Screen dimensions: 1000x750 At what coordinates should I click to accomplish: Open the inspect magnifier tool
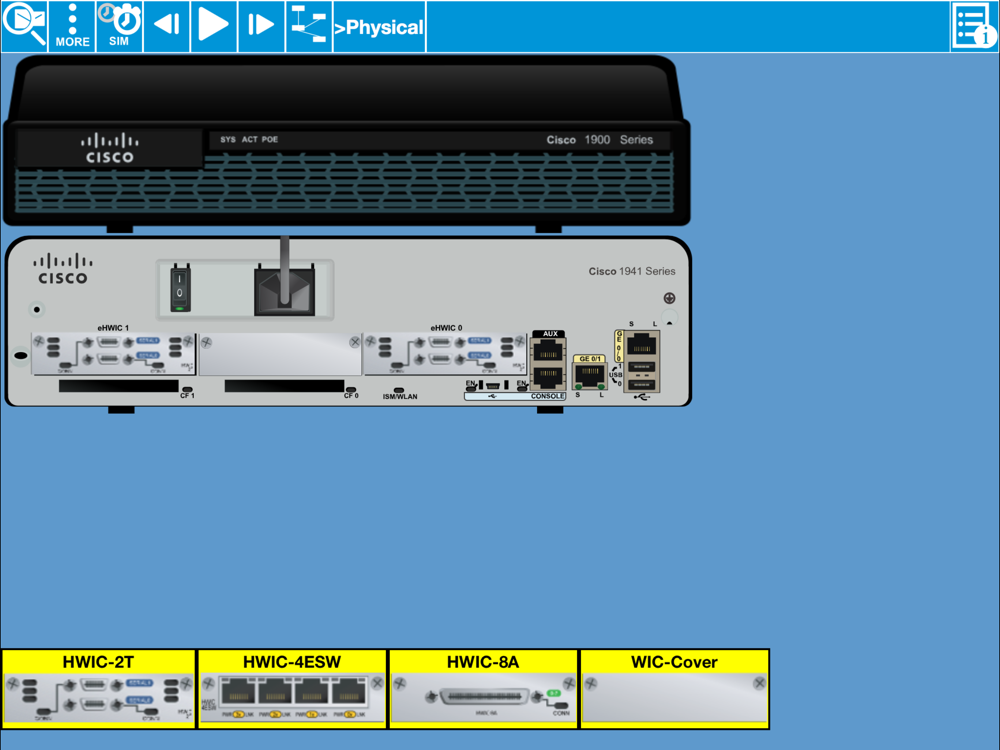[x=24, y=26]
